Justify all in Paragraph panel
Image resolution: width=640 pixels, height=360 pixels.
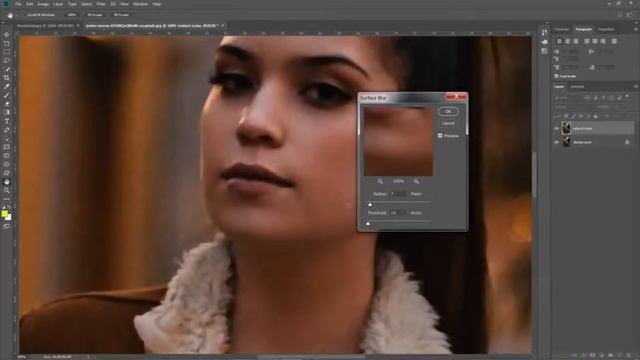[x=614, y=41]
